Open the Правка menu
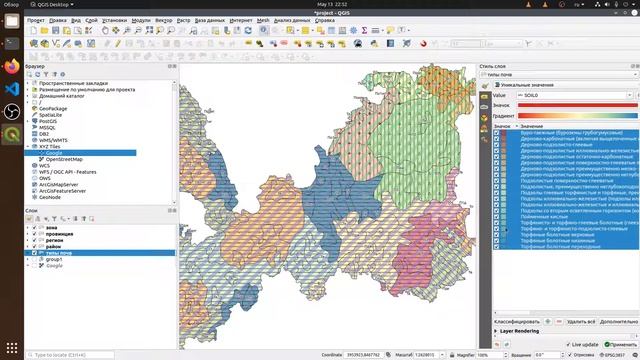The width and height of the screenshot is (640, 360). tap(58, 20)
